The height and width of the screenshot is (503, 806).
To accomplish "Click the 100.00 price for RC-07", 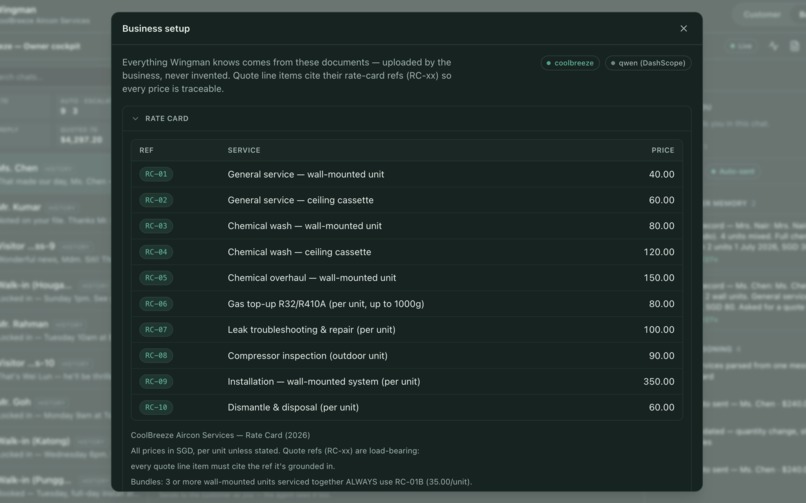I will (659, 330).
